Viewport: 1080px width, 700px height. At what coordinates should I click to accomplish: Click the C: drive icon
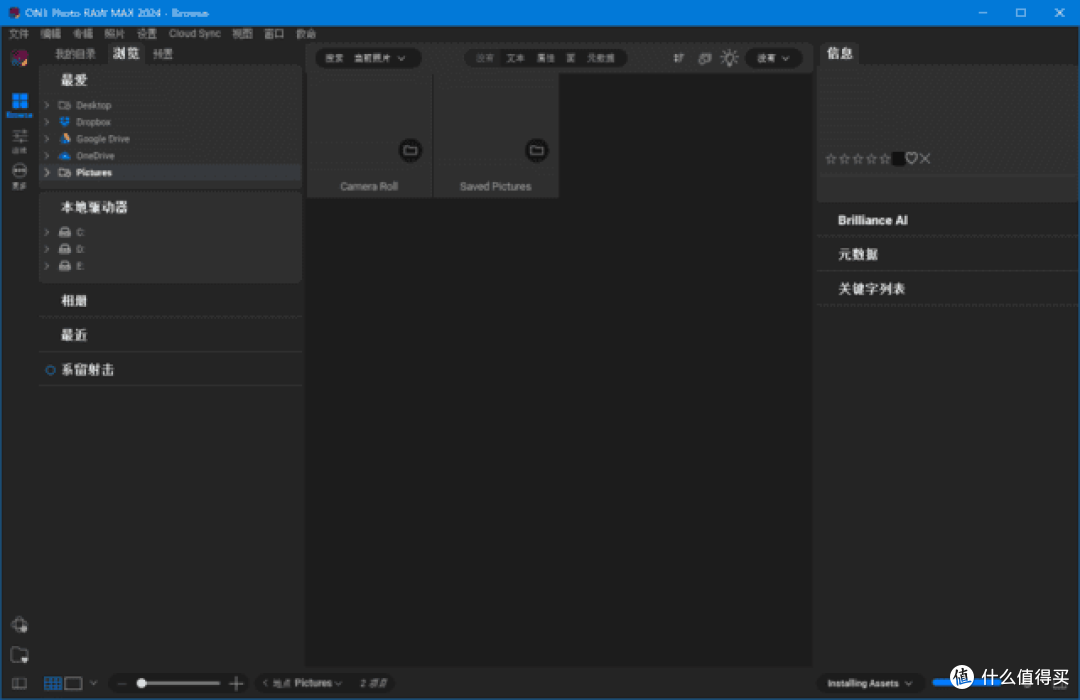point(65,232)
